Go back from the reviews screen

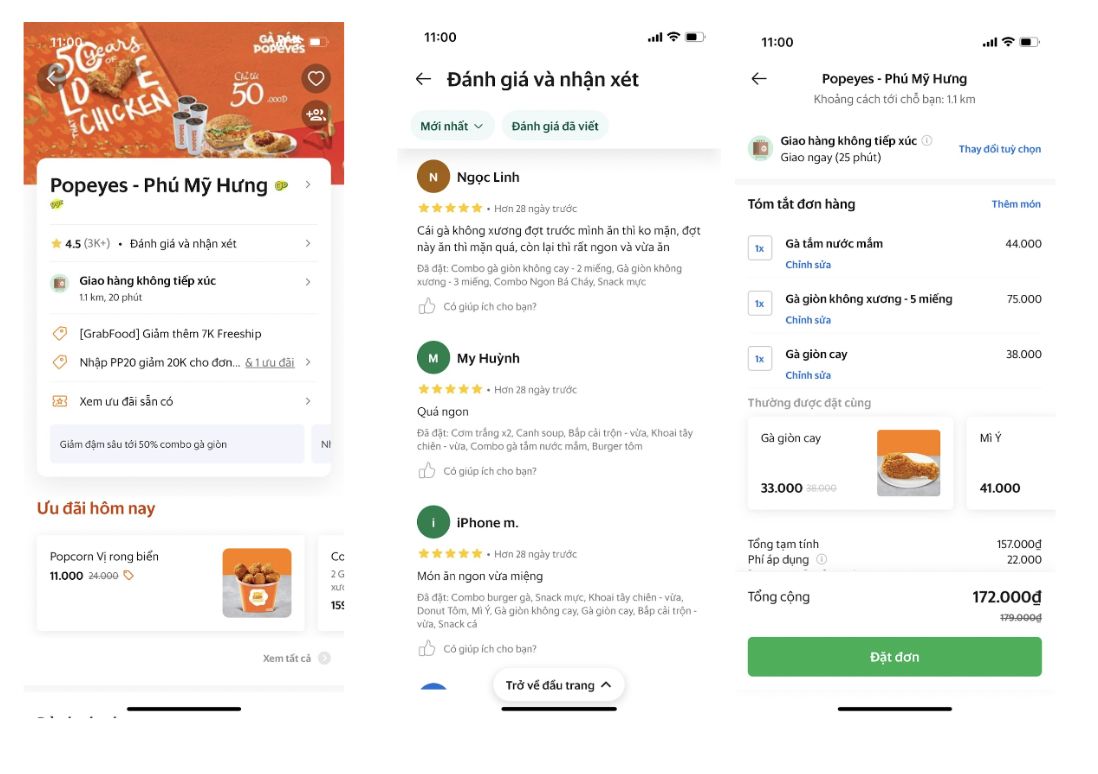coord(423,79)
